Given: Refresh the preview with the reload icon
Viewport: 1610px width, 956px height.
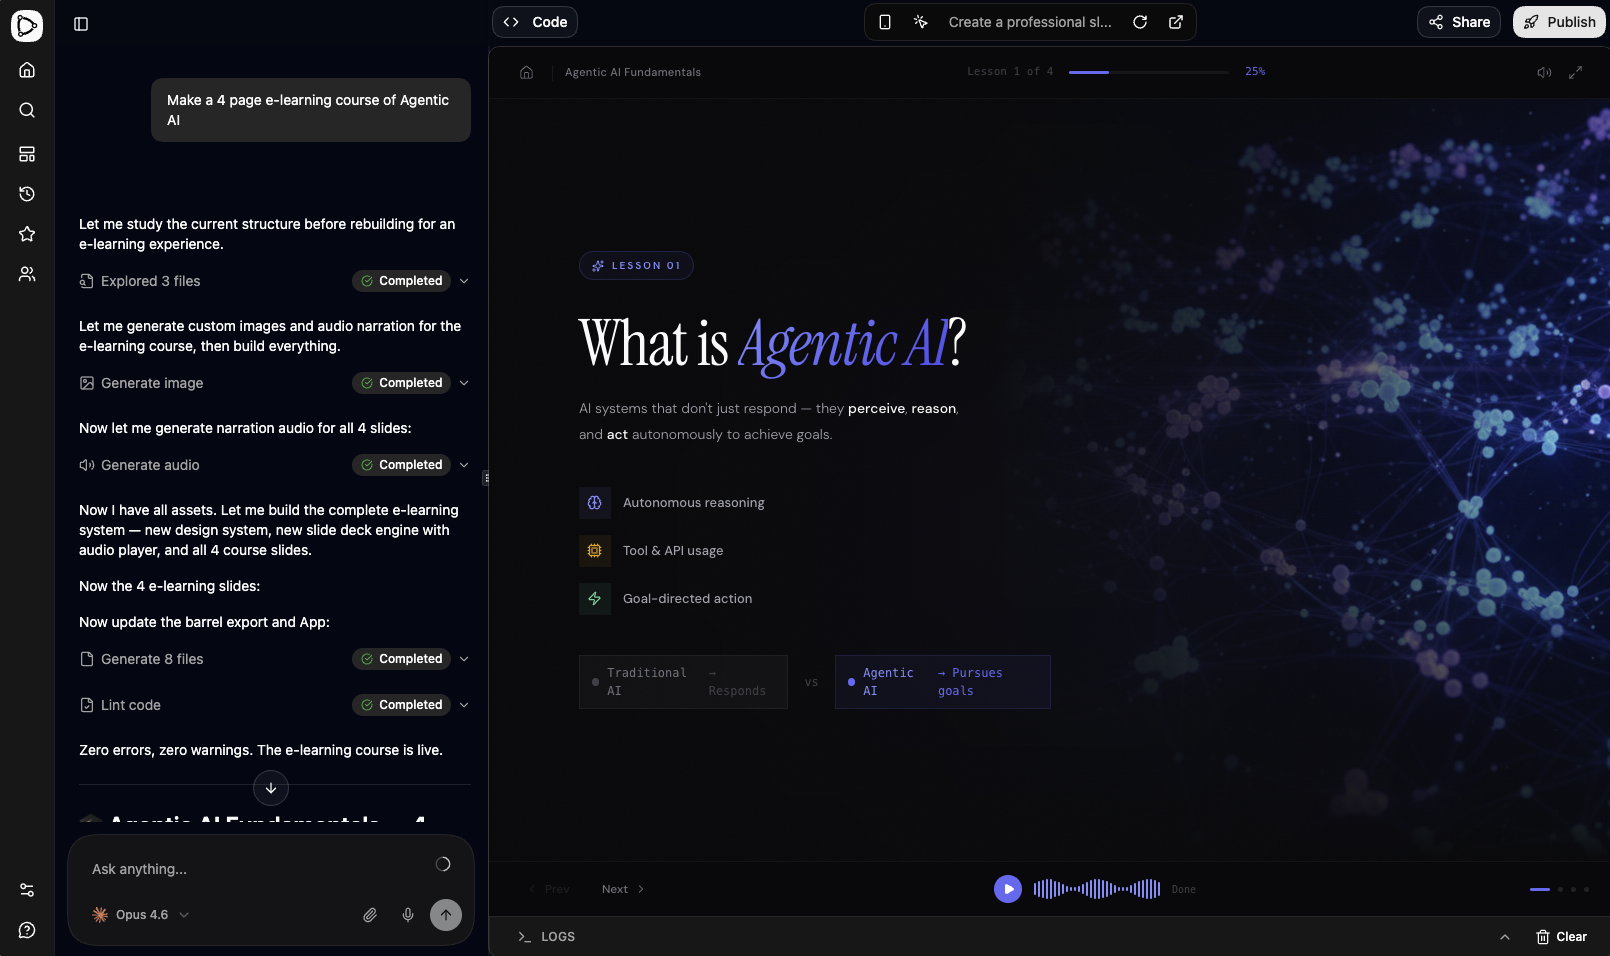Looking at the screenshot, I should 1140,22.
